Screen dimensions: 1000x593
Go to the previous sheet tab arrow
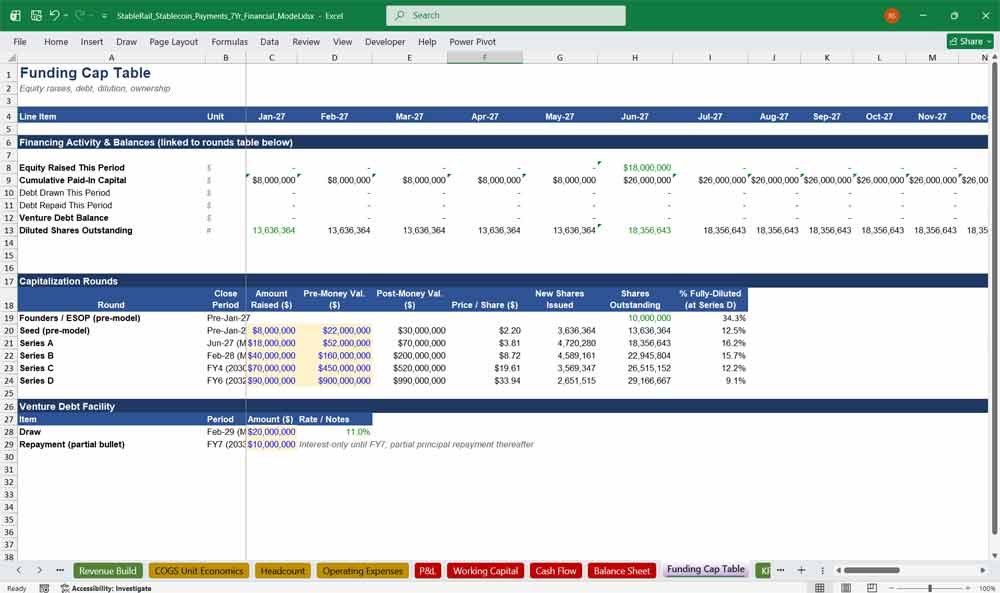pos(19,570)
